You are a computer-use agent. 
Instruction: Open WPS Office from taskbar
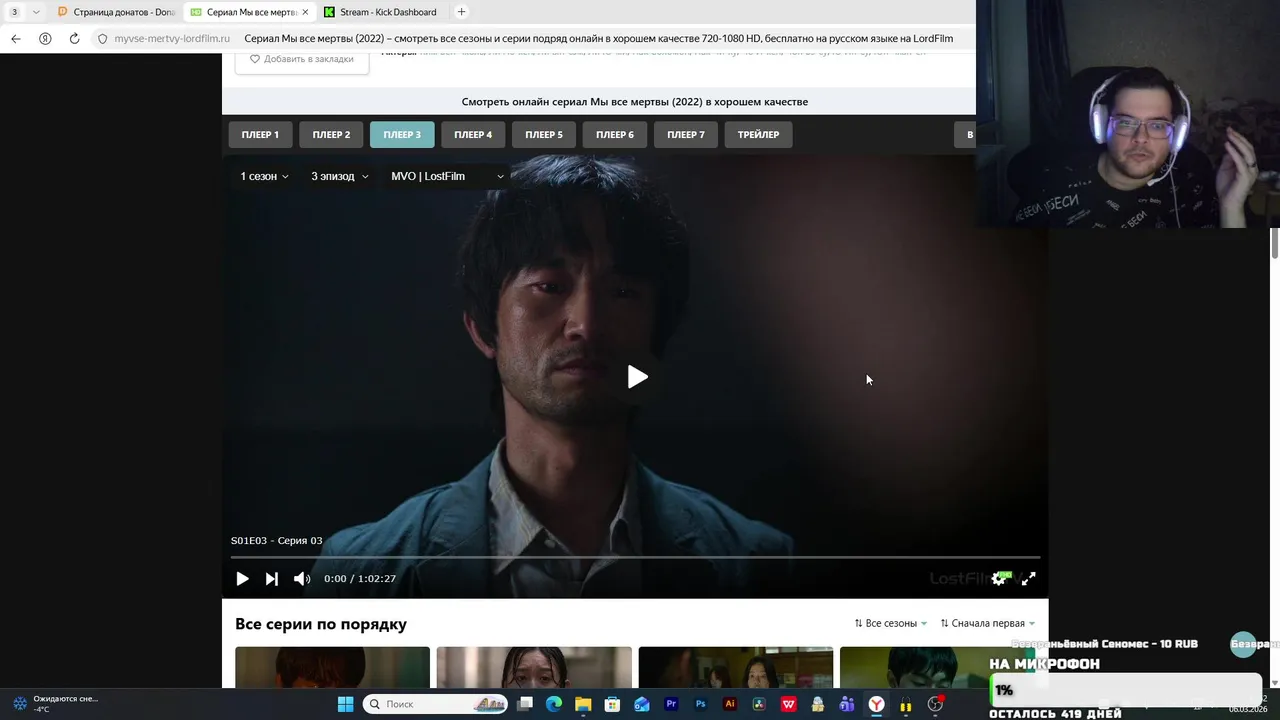pos(789,704)
